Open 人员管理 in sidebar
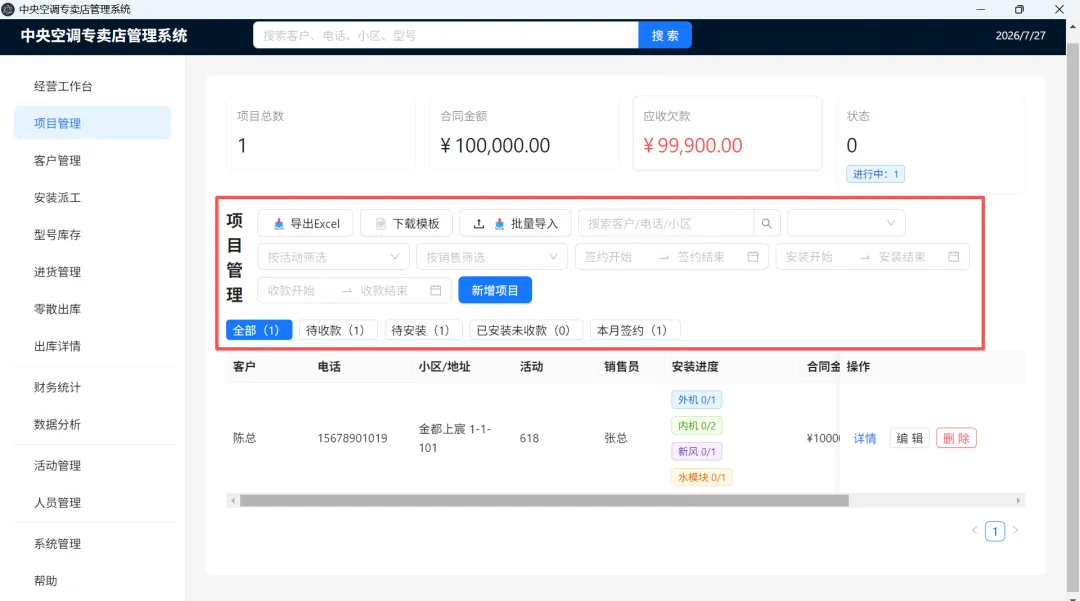This screenshot has height=601, width=1080. pos(92,503)
